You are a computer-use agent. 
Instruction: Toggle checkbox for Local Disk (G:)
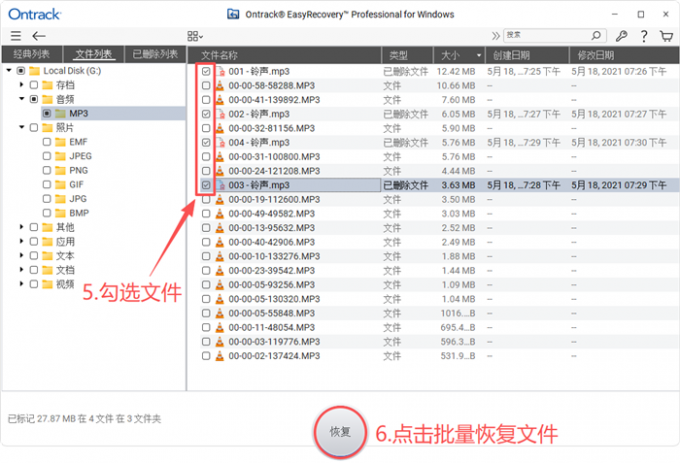tap(21, 71)
